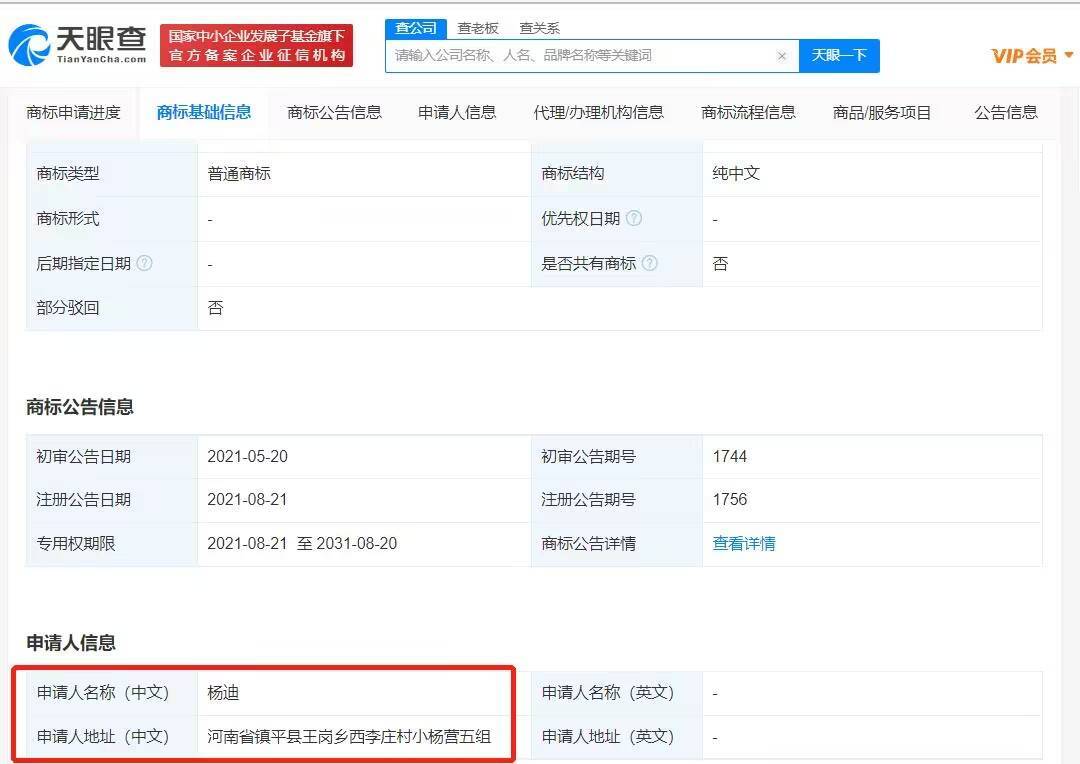Viewport: 1080px width, 764px height.
Task: Switch to 查老板 search tab
Action: point(478,28)
